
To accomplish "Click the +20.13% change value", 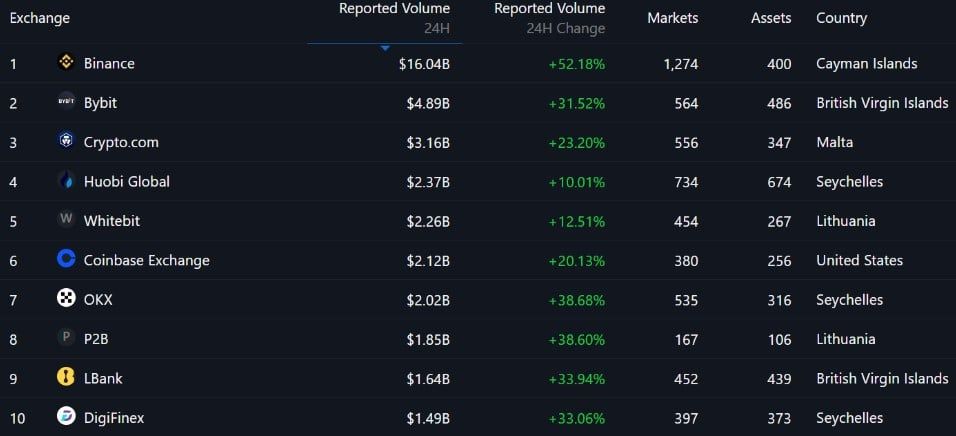I will coord(577,261).
